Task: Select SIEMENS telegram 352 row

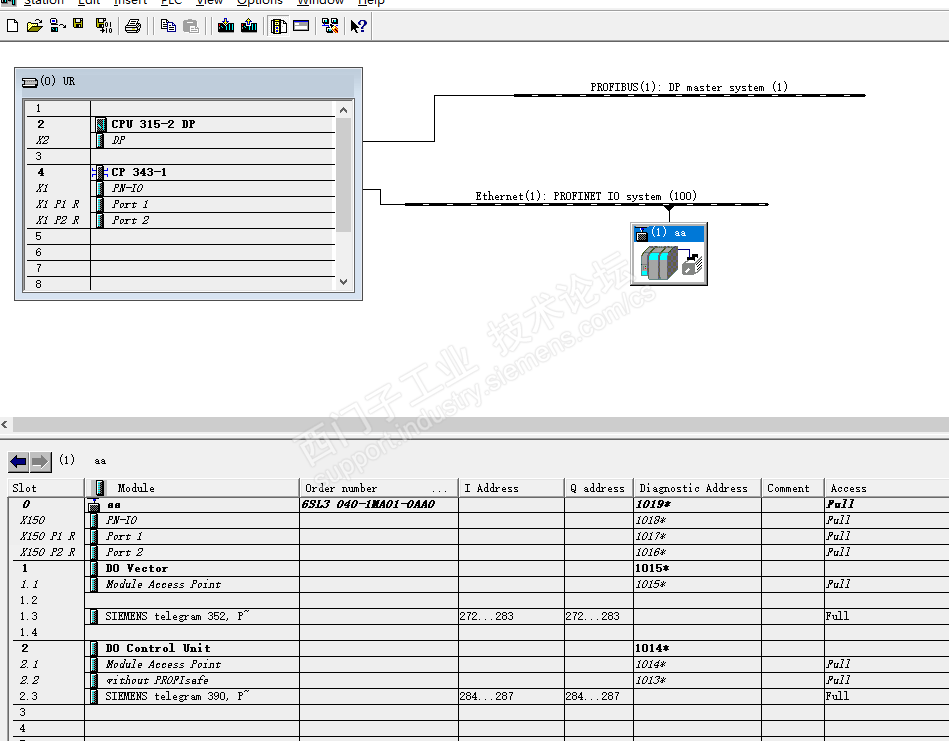Action: [478, 616]
